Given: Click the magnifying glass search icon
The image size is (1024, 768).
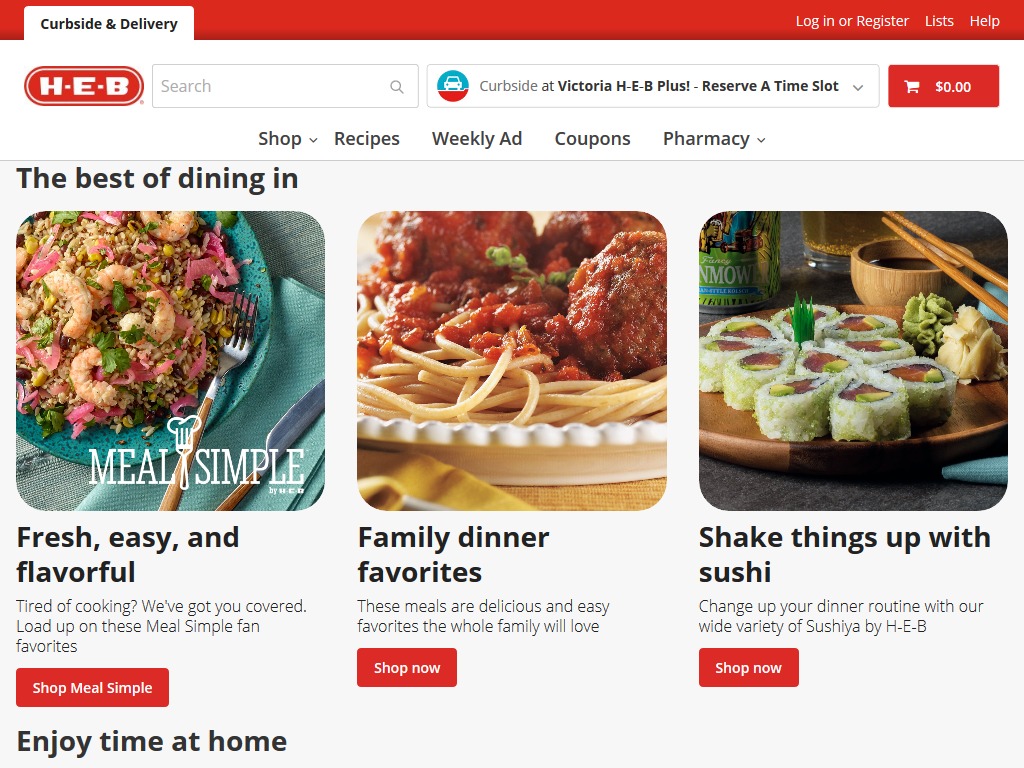Looking at the screenshot, I should [396, 86].
